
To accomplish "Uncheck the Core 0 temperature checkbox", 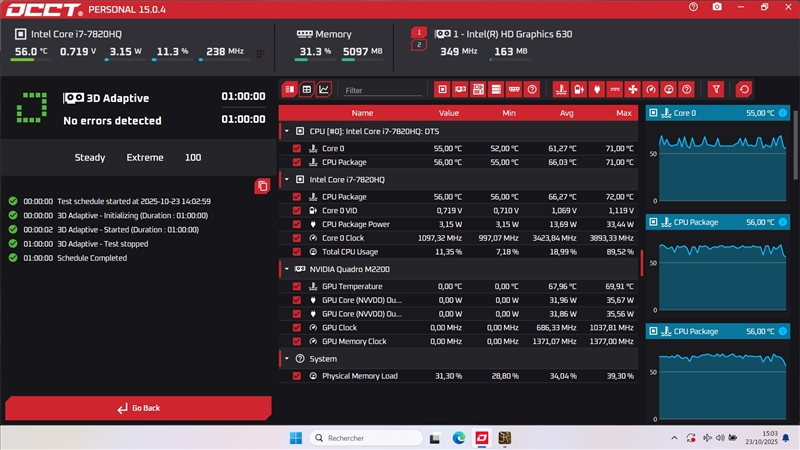I will [x=296, y=148].
